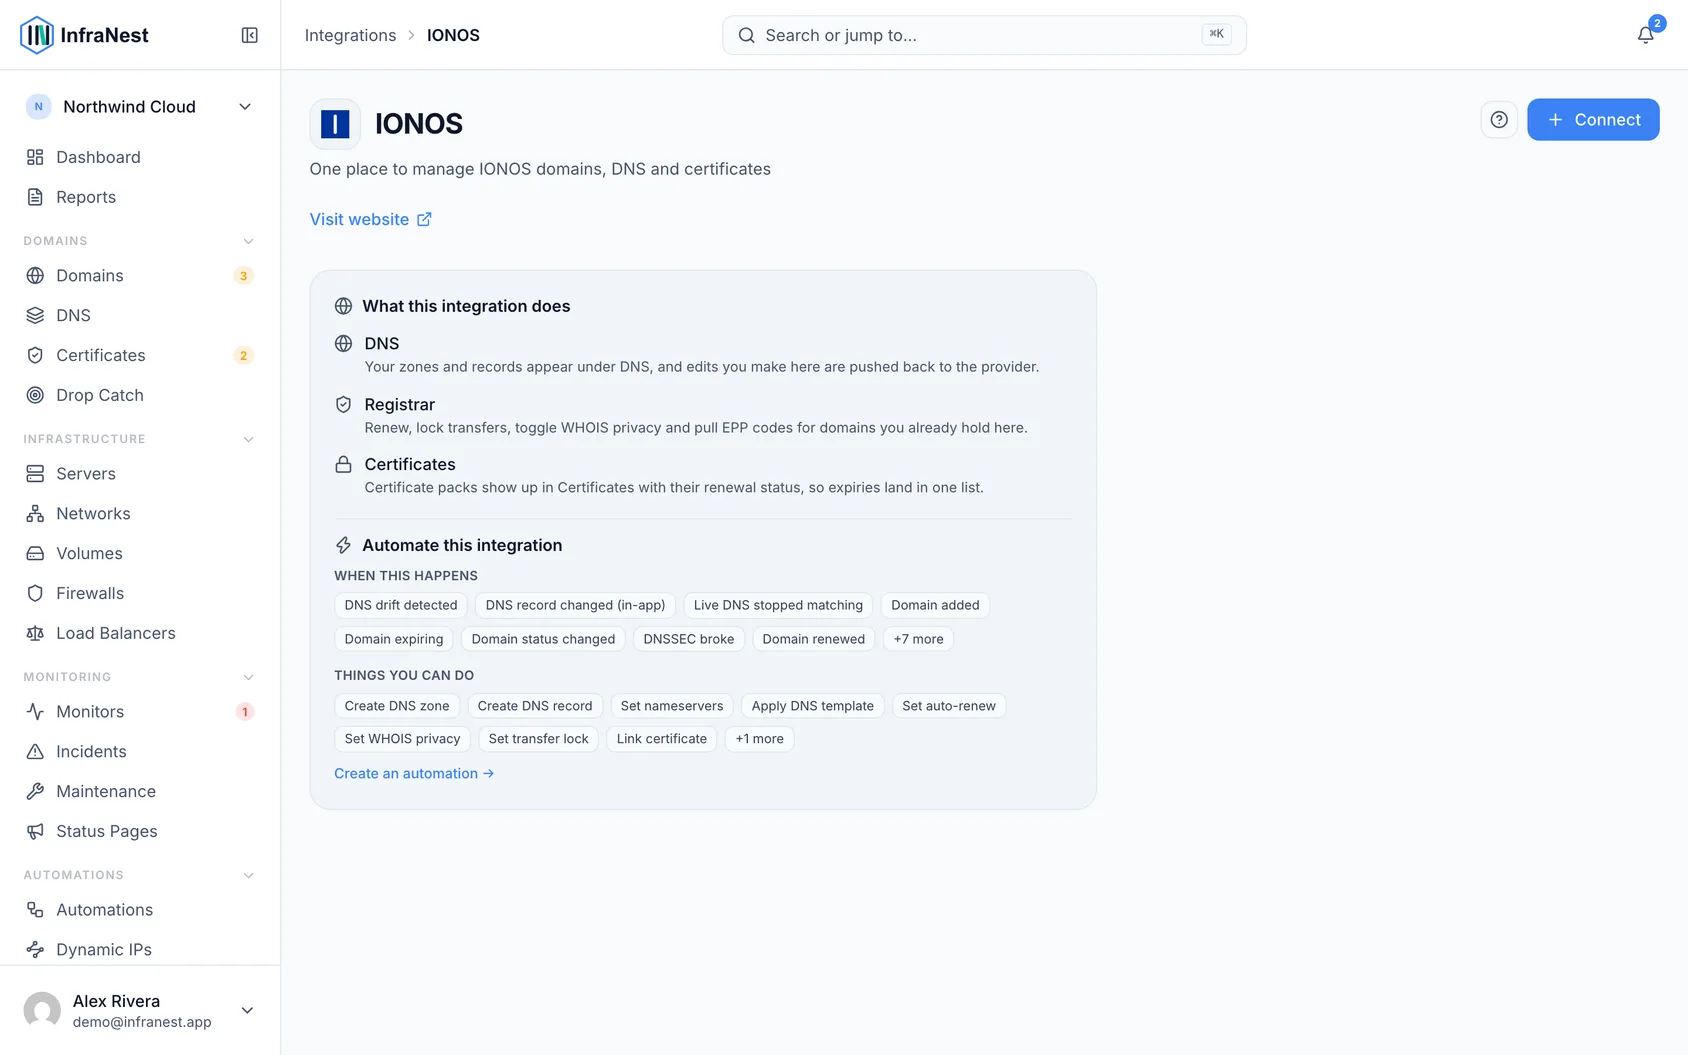Expand the Alex Rivera account menu
This screenshot has height=1055, width=1688.
247,1010
